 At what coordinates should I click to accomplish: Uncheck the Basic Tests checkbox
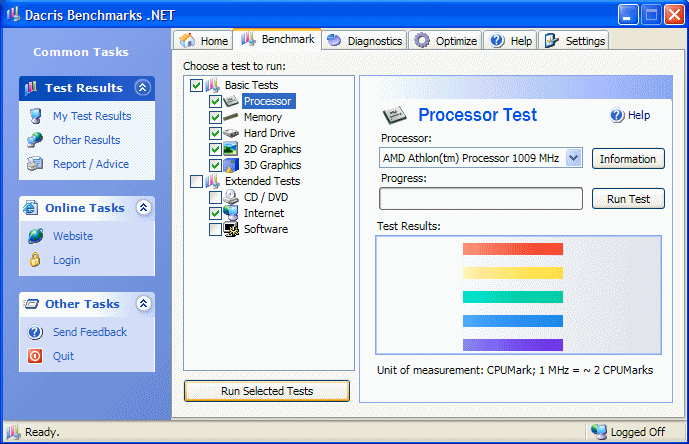click(196, 85)
